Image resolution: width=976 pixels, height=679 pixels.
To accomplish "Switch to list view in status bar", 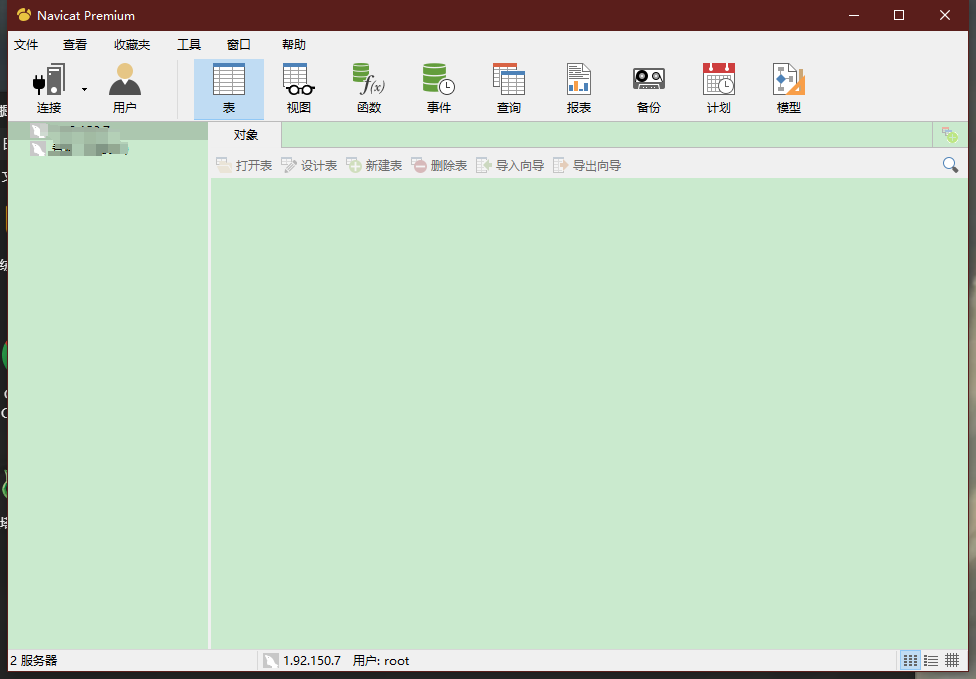I will [x=931, y=660].
